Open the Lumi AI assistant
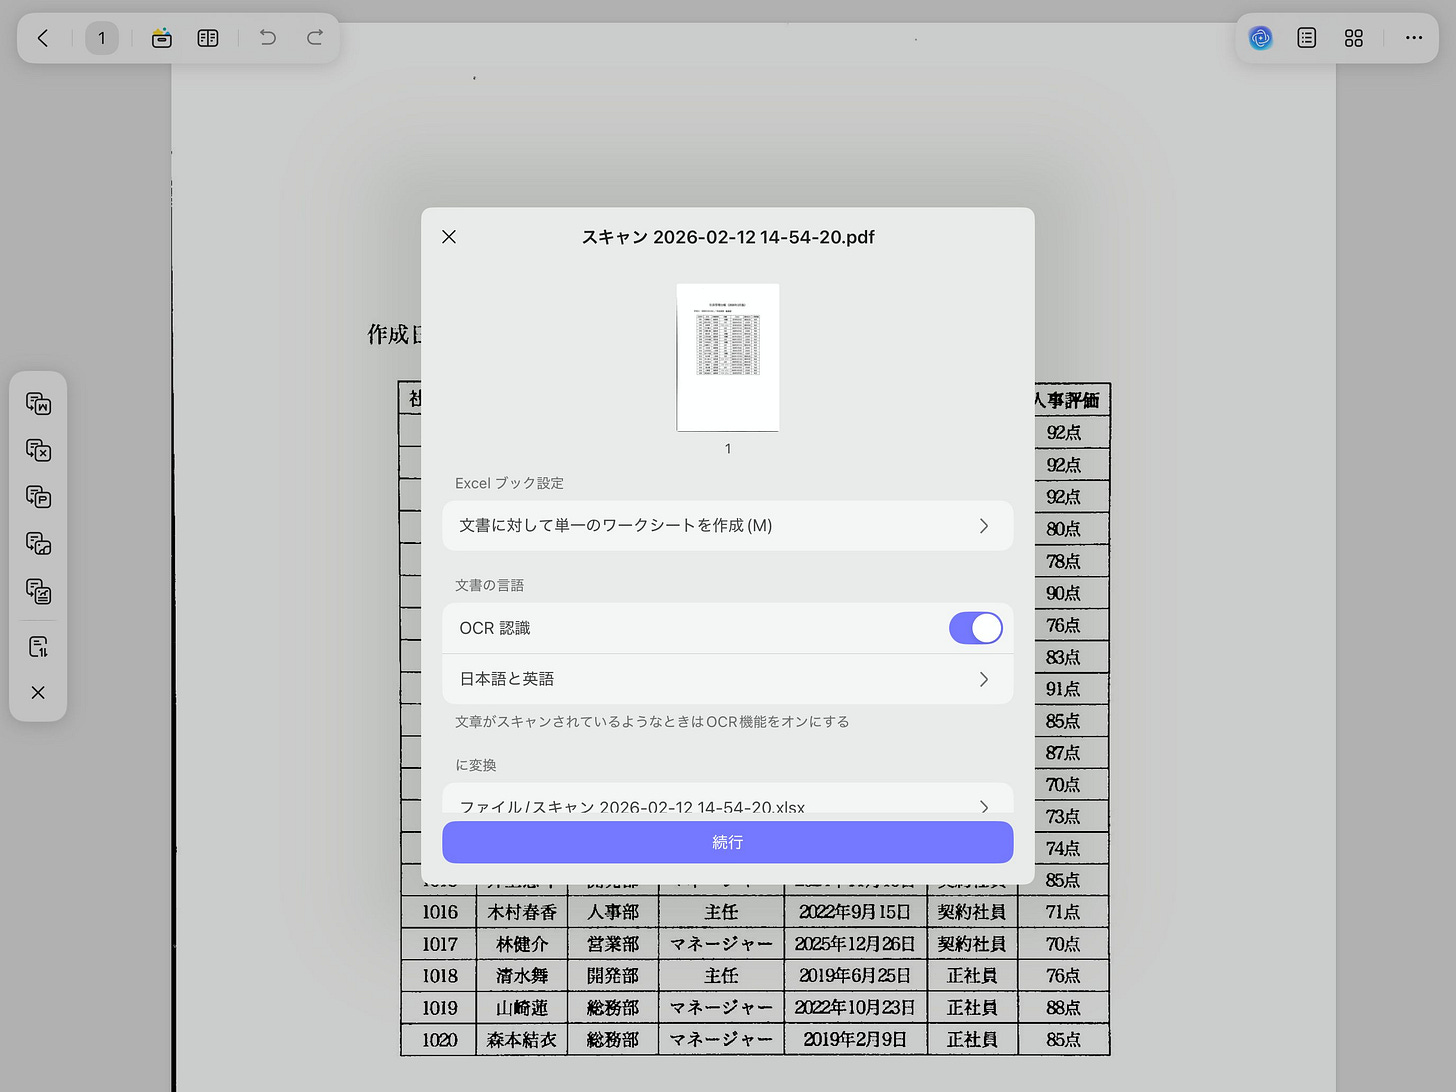This screenshot has height=1092, width=1456. (1260, 38)
